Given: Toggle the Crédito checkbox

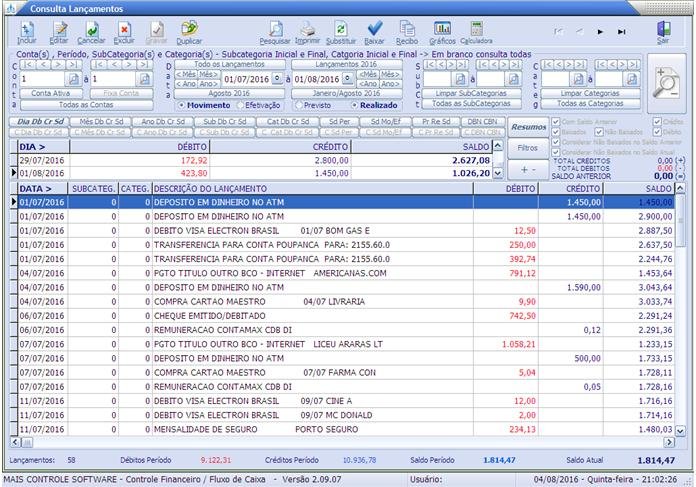Looking at the screenshot, I should point(657,122).
